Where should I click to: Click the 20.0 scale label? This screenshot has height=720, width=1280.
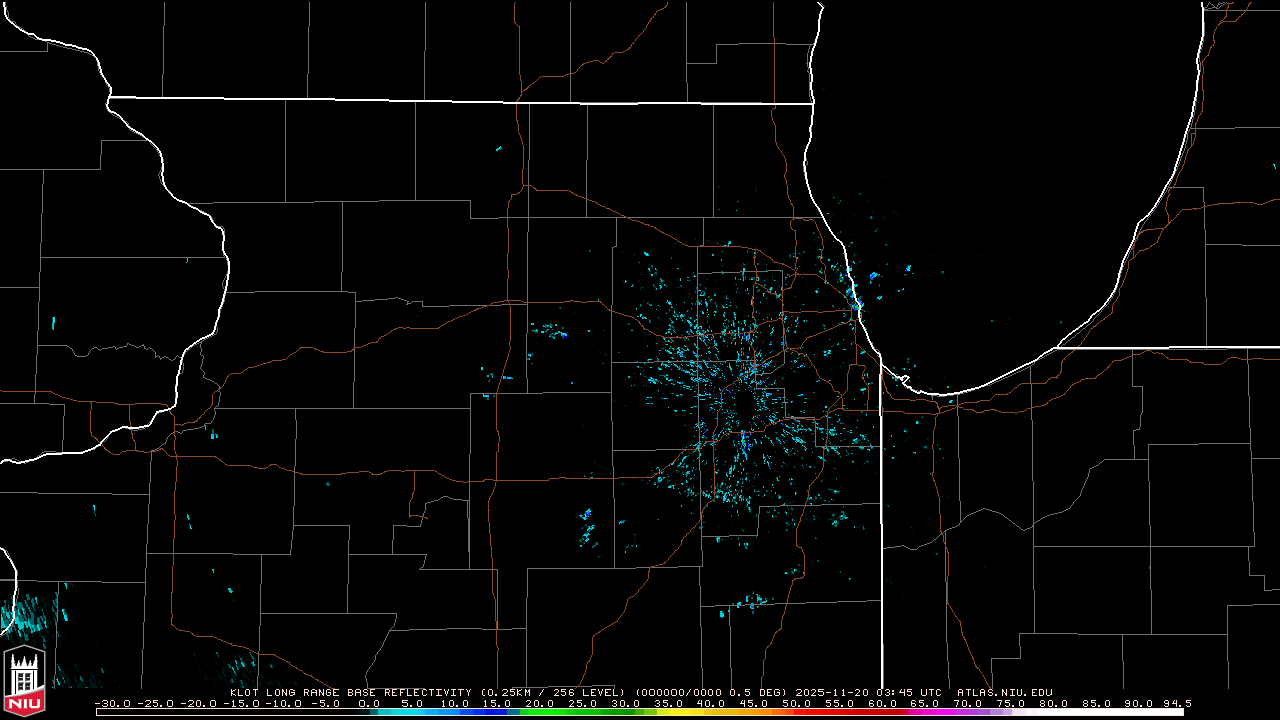pos(539,703)
